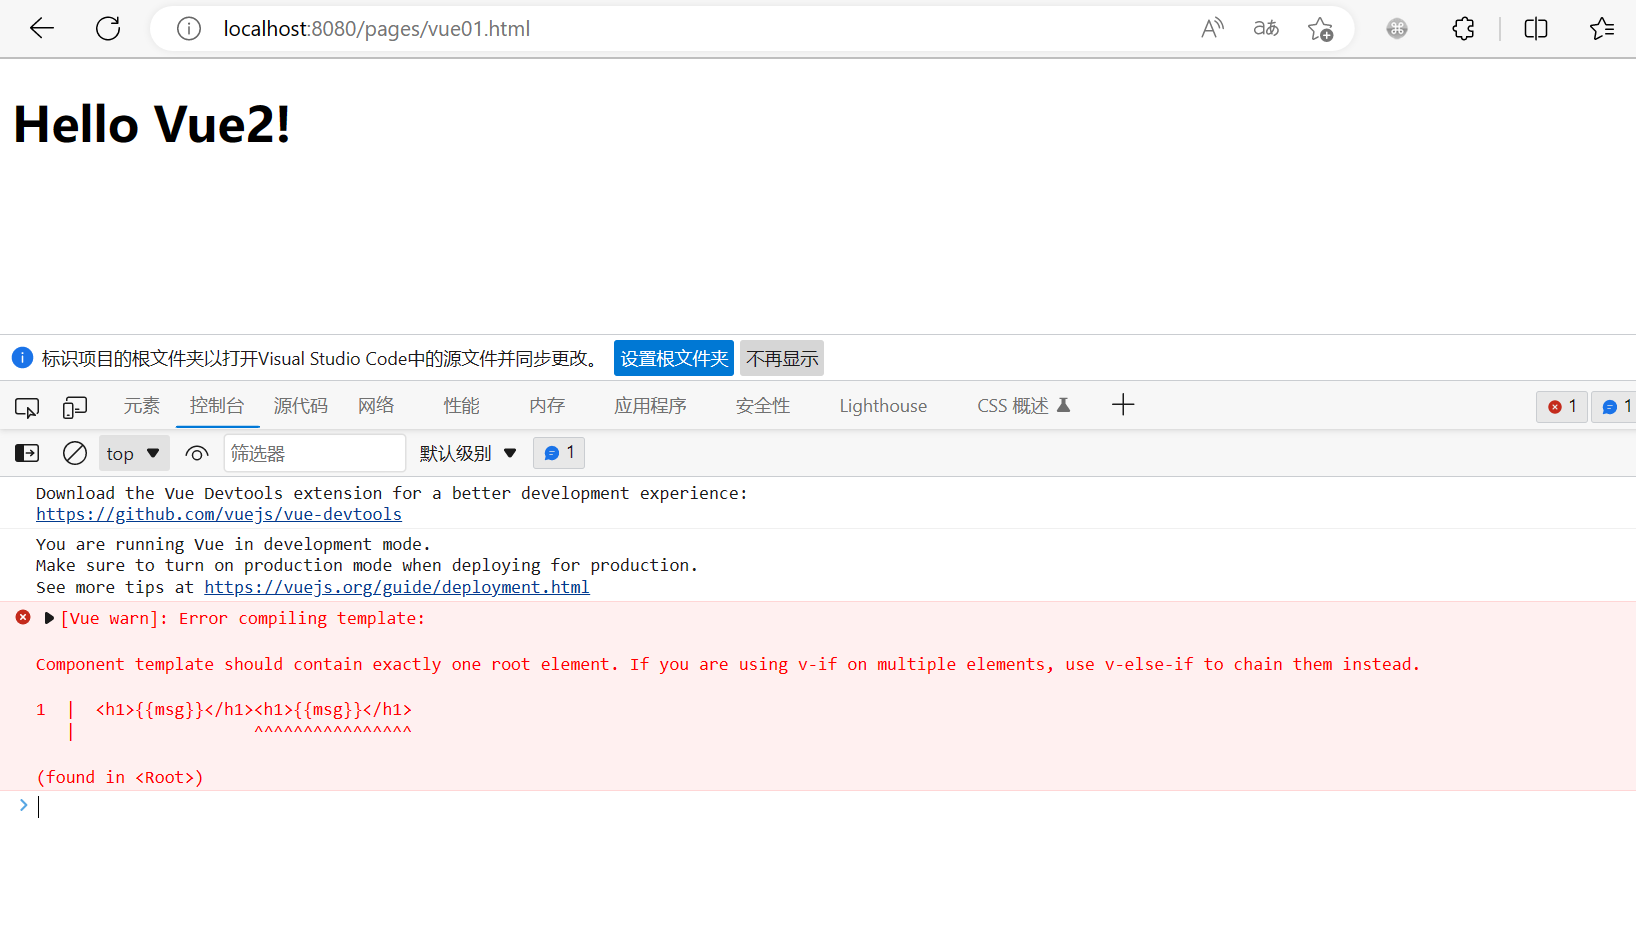
Task: Open the top frame context dropdown
Action: coord(133,452)
